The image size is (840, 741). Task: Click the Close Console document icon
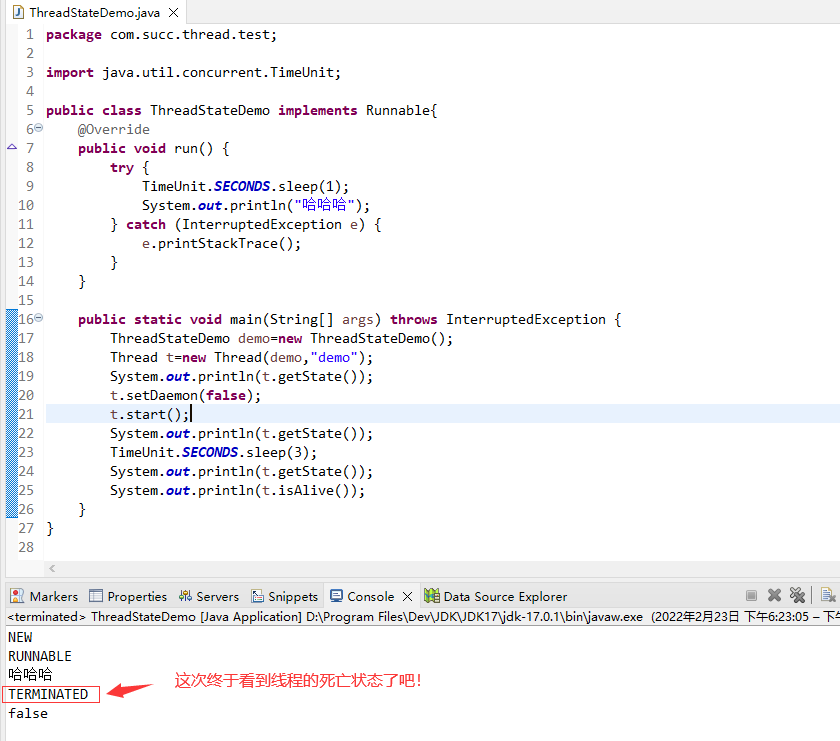click(x=827, y=594)
